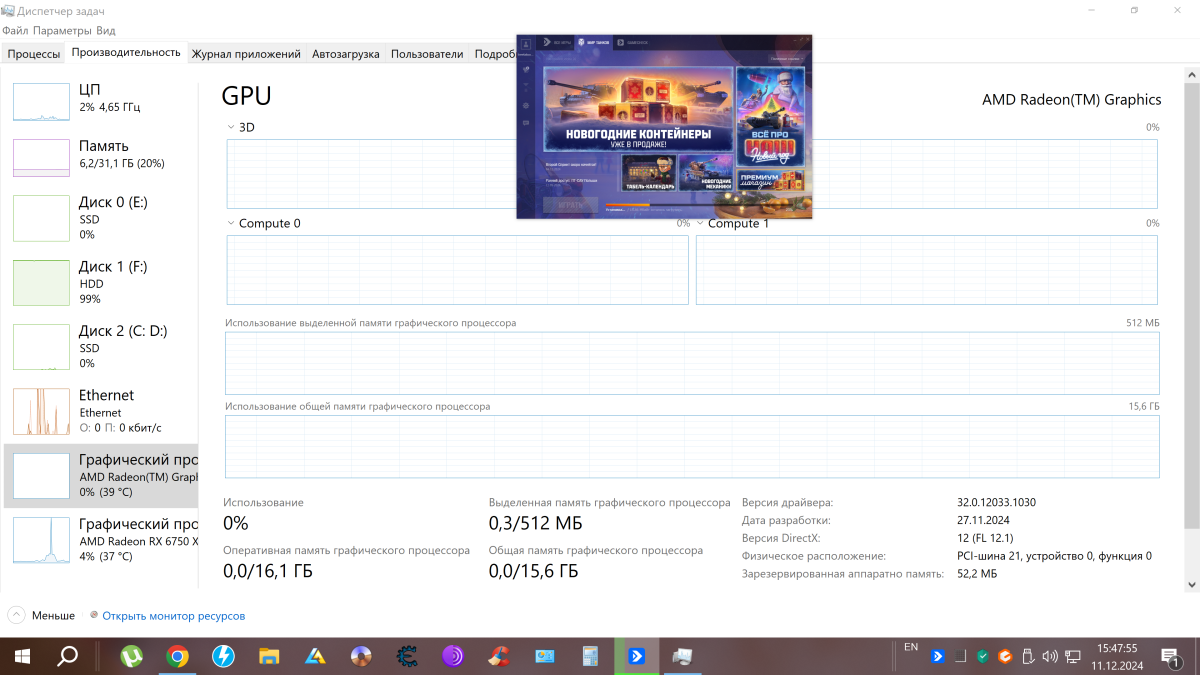Switch to the Процессы tab
Screen dimensions: 1200x675
[35, 54]
